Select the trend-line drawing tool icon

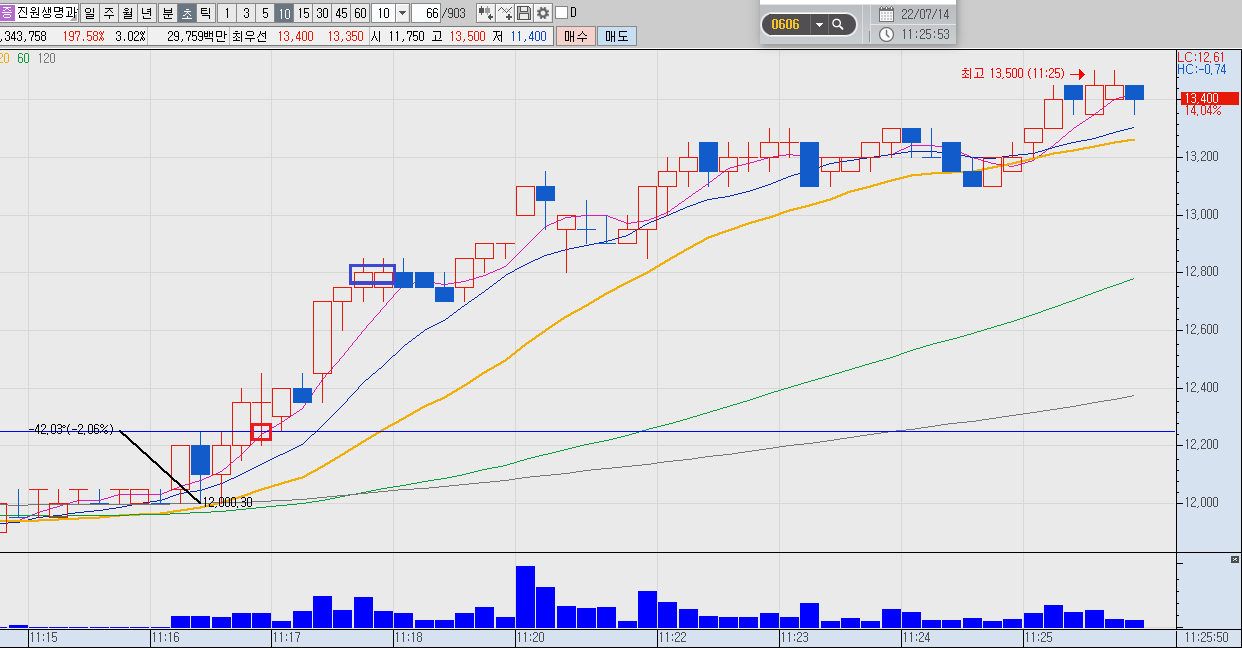pyautogui.click(x=505, y=13)
